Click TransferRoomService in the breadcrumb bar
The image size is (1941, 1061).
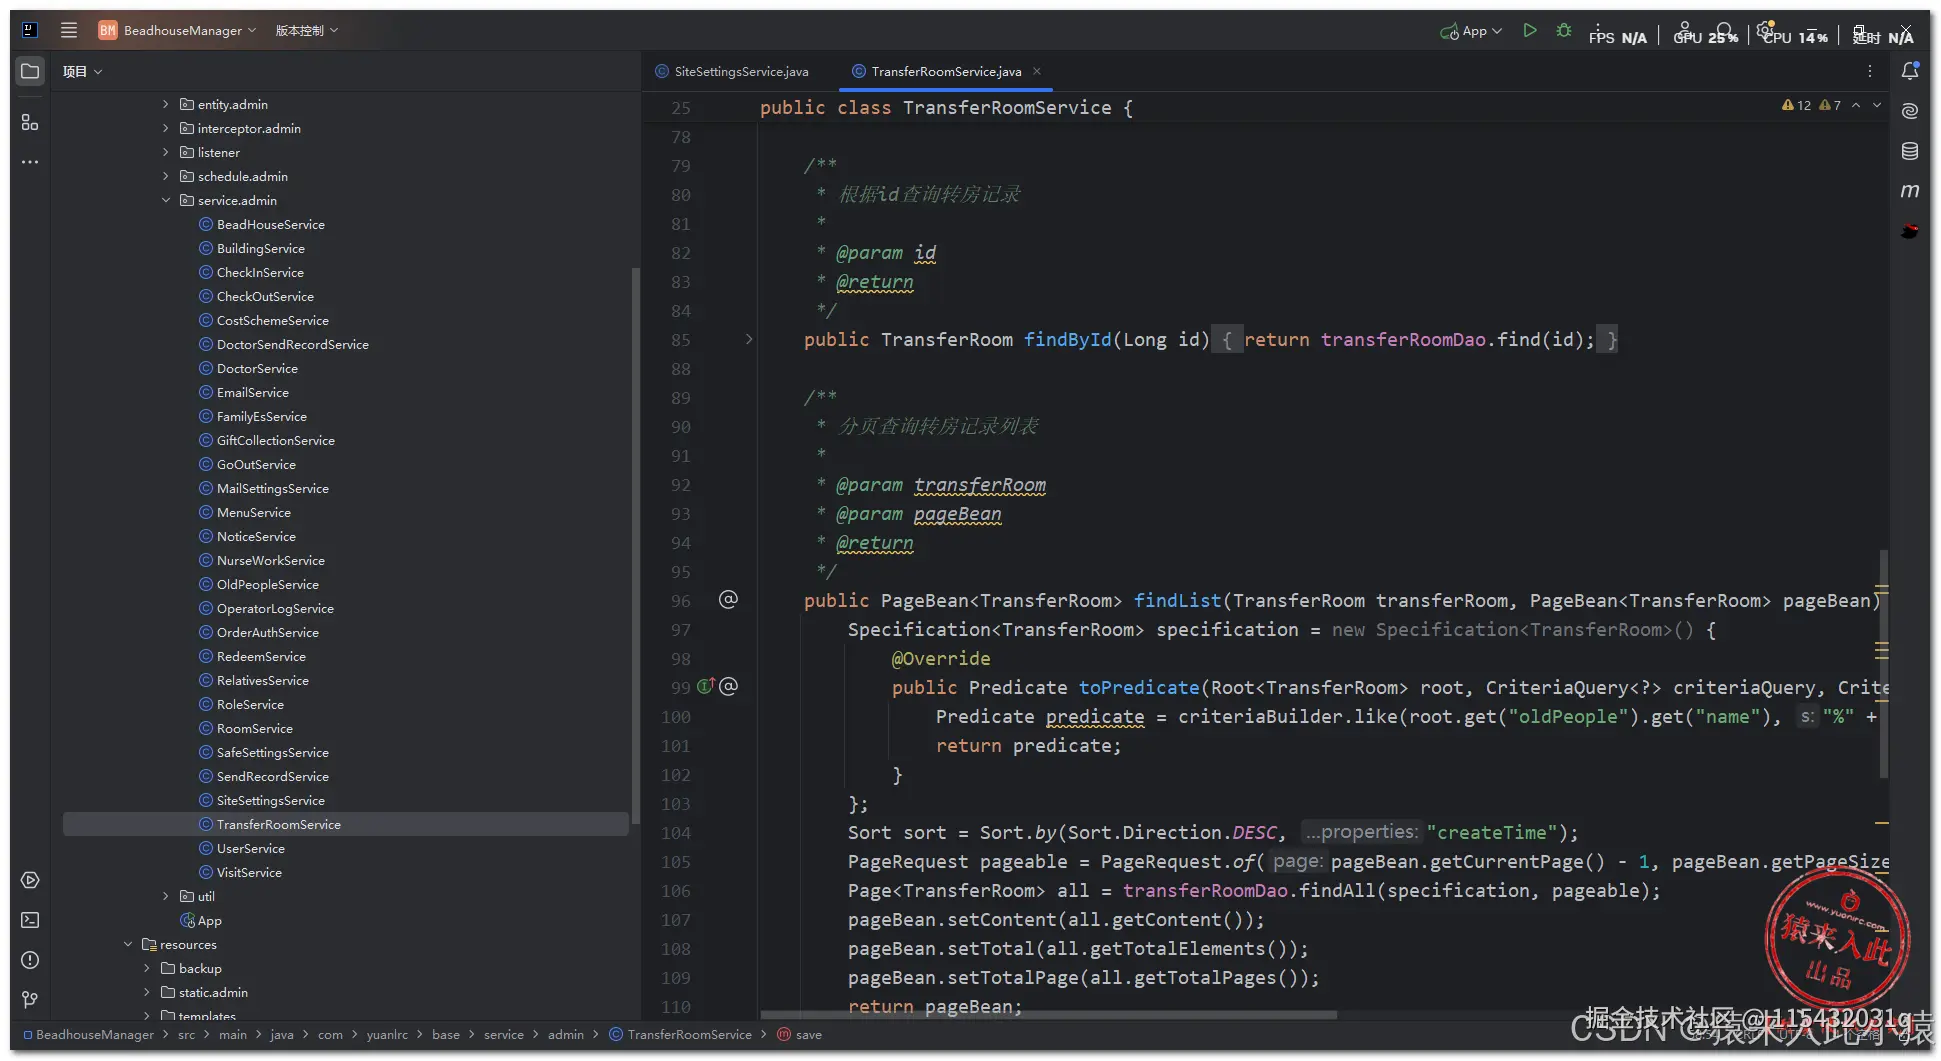tap(680, 1034)
